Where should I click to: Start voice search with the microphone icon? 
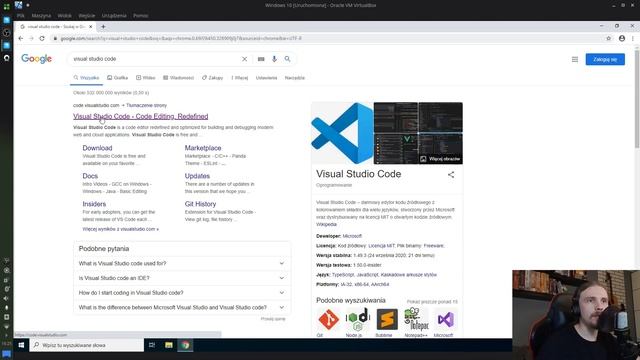(274, 59)
